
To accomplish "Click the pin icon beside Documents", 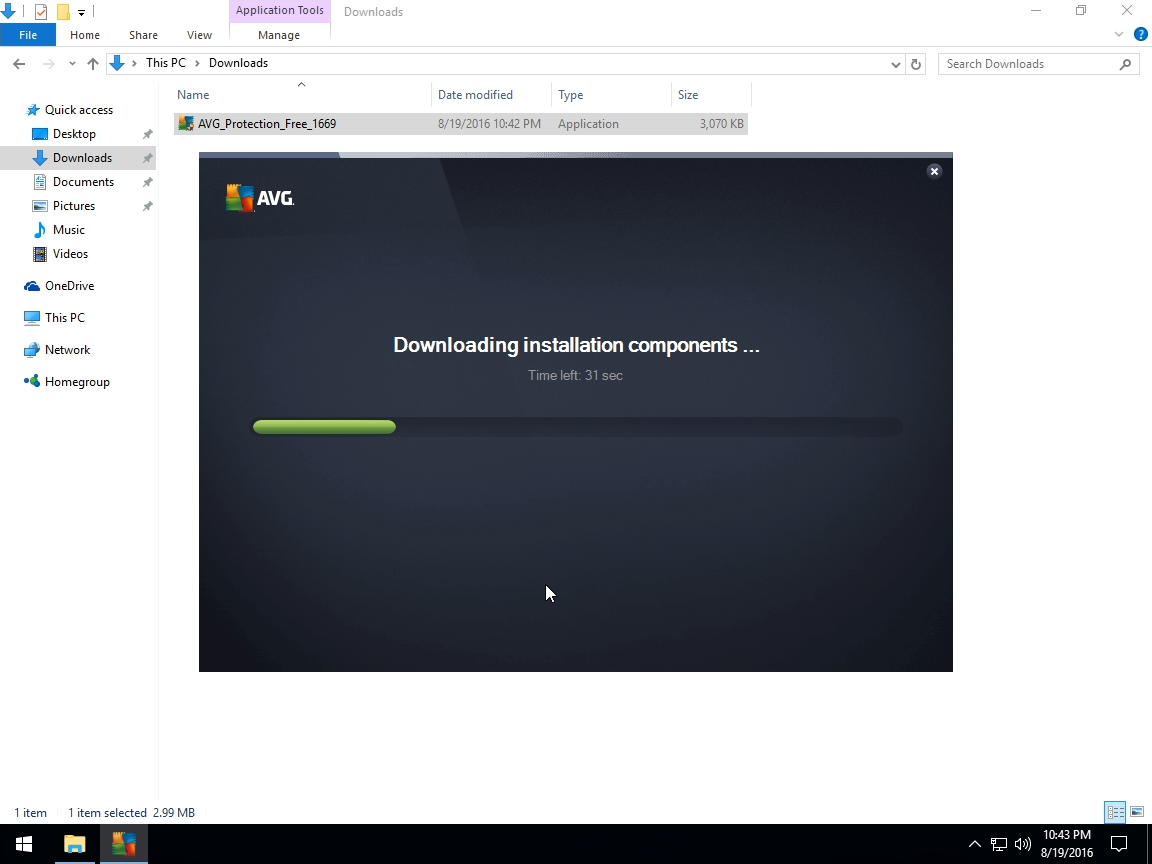I will coord(147,182).
